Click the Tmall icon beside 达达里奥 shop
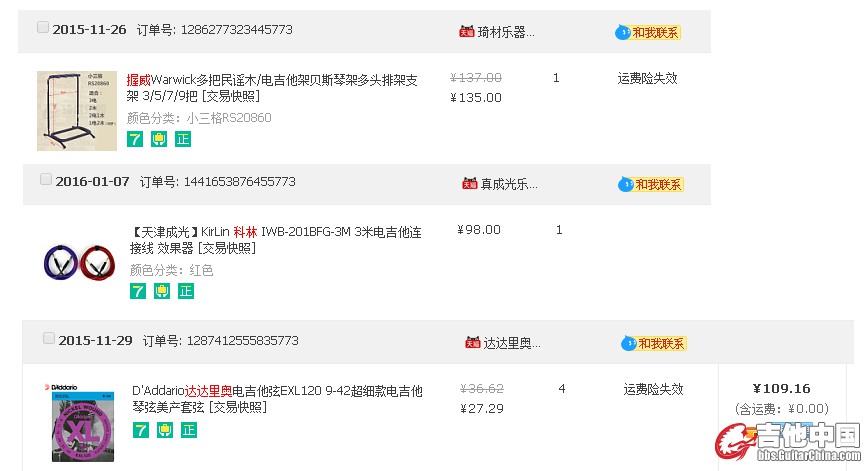This screenshot has height=471, width=868. tap(473, 343)
